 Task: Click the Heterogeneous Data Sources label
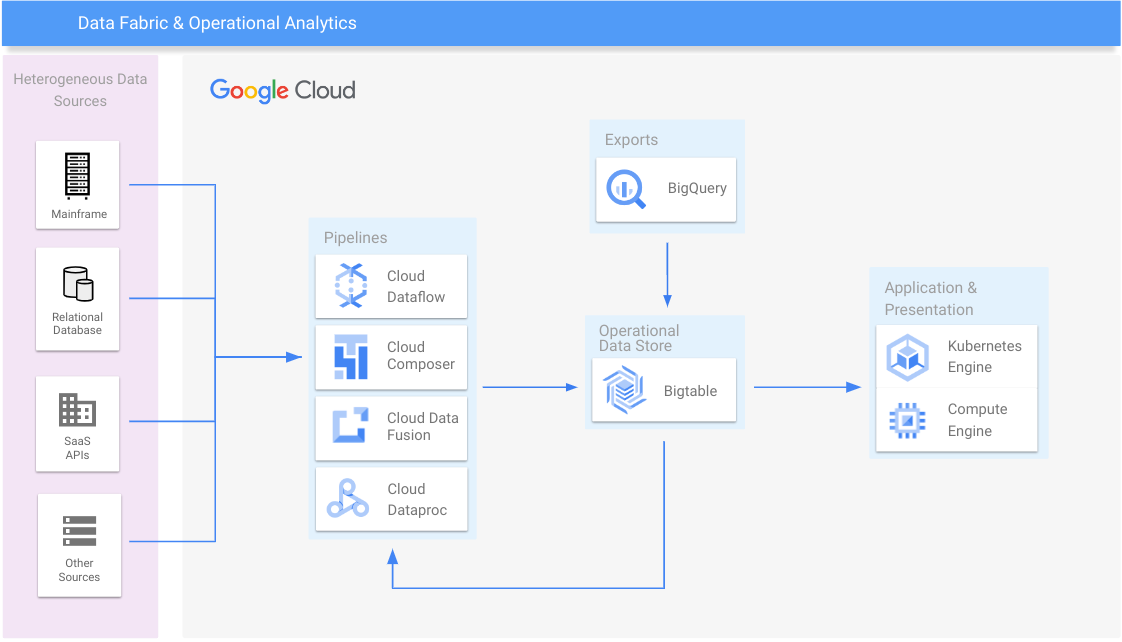click(80, 90)
